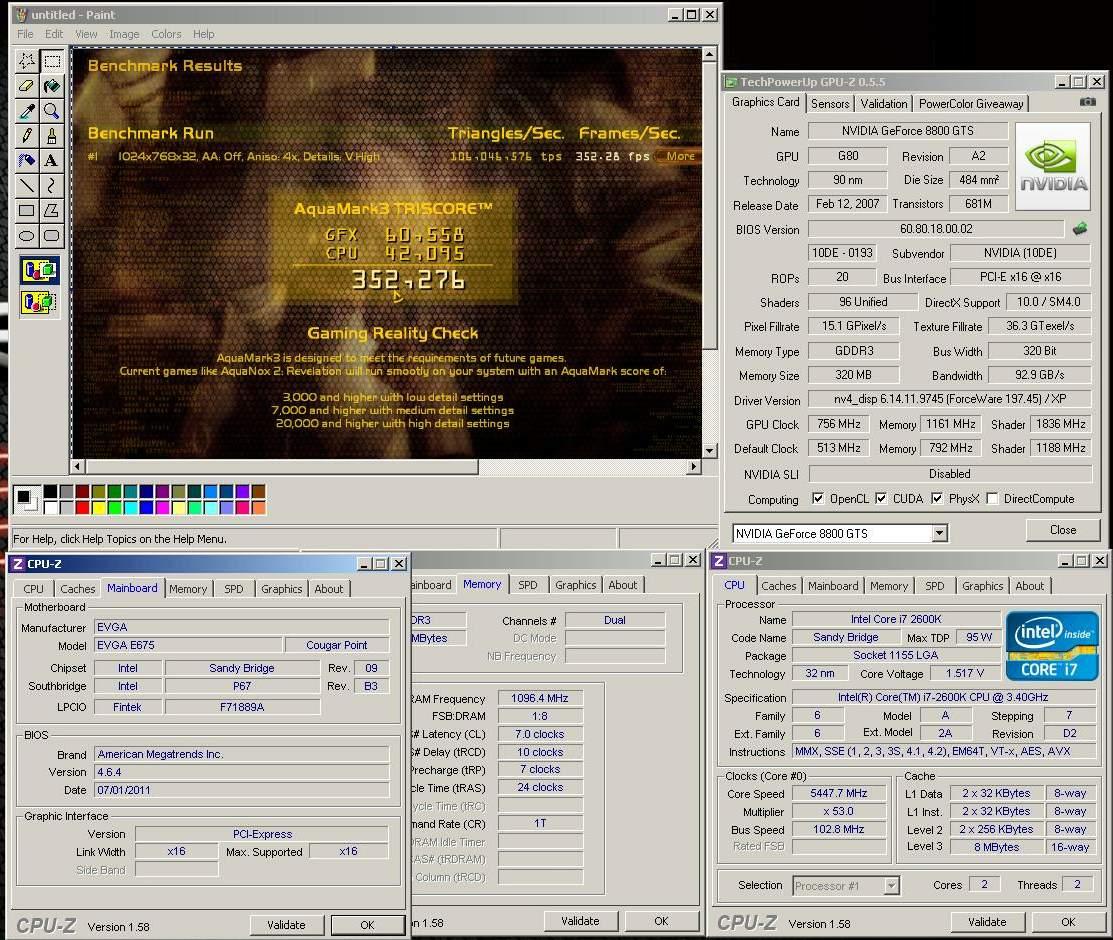This screenshot has width=1113, height=940.
Task: Toggle the OpenCL checkbox in GPU-Z
Action: (x=818, y=498)
